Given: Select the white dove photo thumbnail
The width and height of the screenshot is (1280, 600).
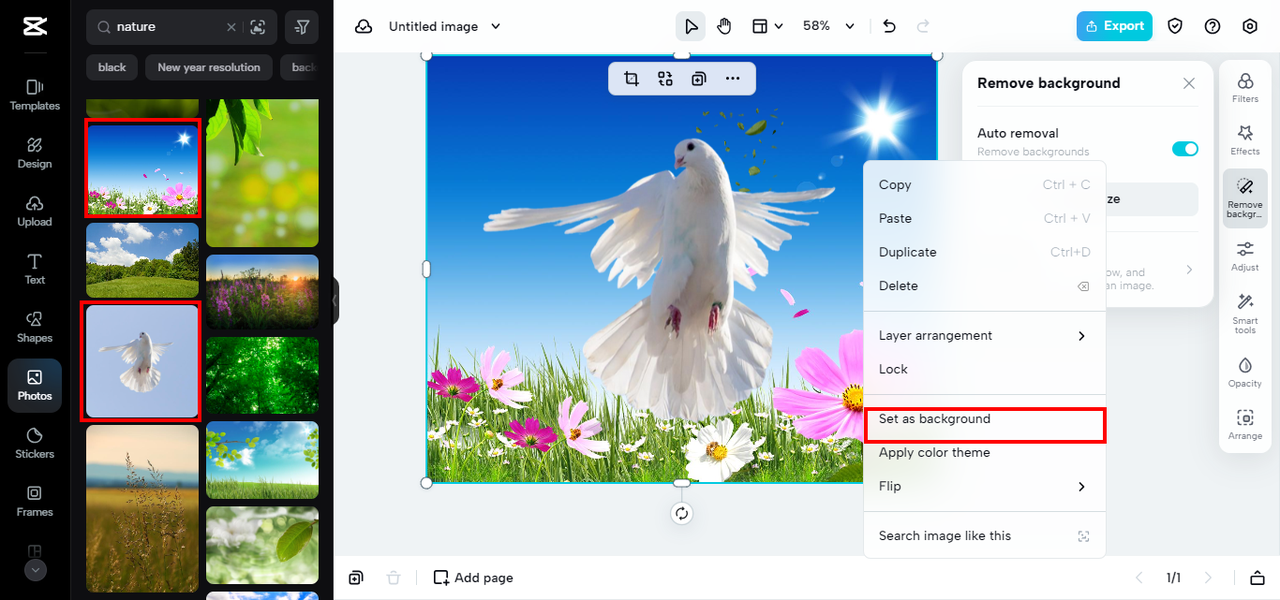Looking at the screenshot, I should [x=142, y=361].
